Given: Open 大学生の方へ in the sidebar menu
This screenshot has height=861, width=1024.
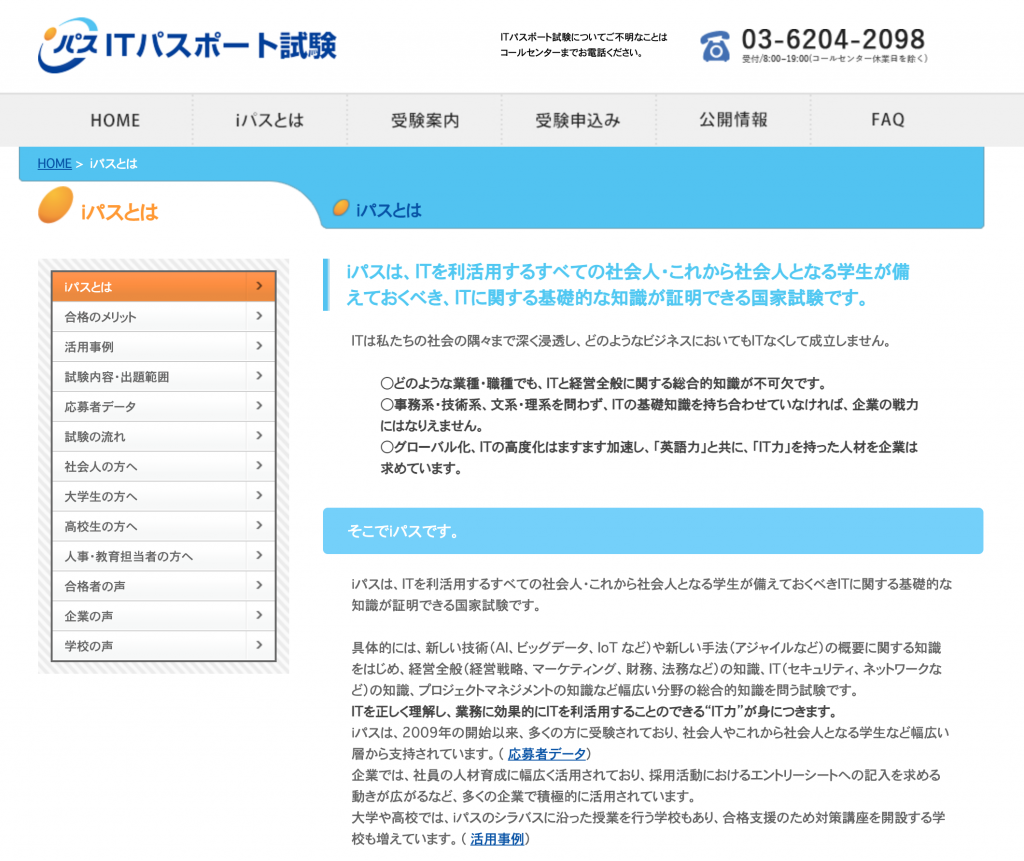Looking at the screenshot, I should [164, 496].
